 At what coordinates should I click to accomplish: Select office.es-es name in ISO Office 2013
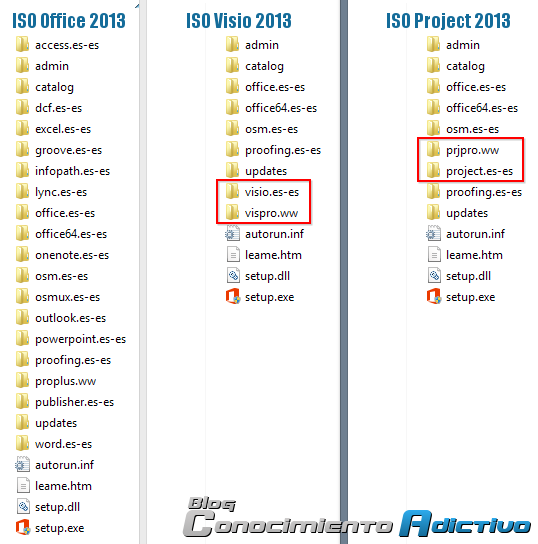[x=65, y=213]
